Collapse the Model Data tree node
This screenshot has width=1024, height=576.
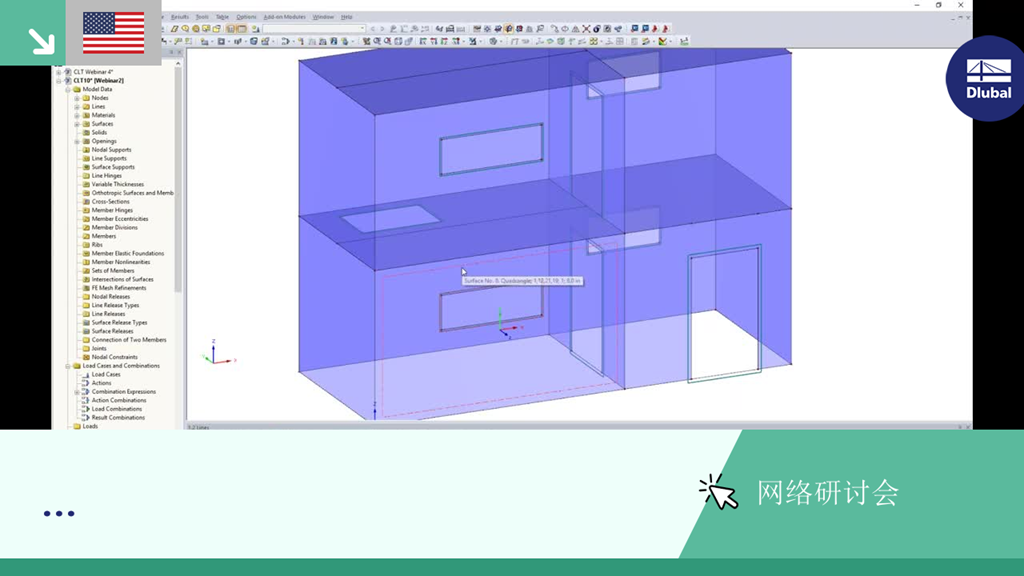[68, 89]
